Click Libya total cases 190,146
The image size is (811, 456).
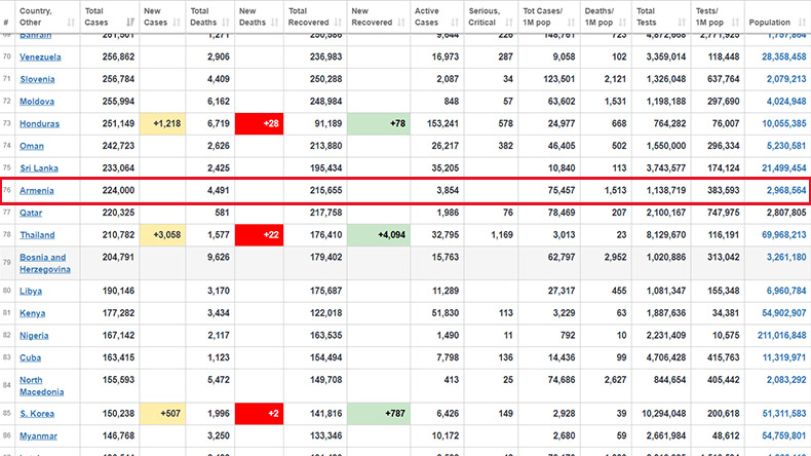click(x=118, y=291)
